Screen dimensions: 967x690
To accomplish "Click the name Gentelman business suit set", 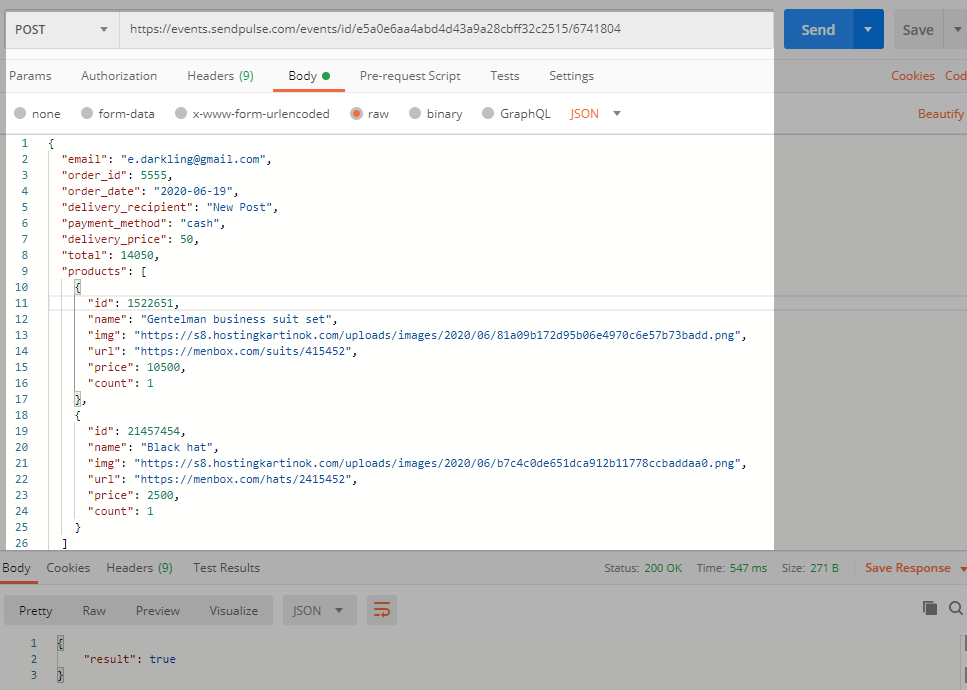I will [x=237, y=319].
